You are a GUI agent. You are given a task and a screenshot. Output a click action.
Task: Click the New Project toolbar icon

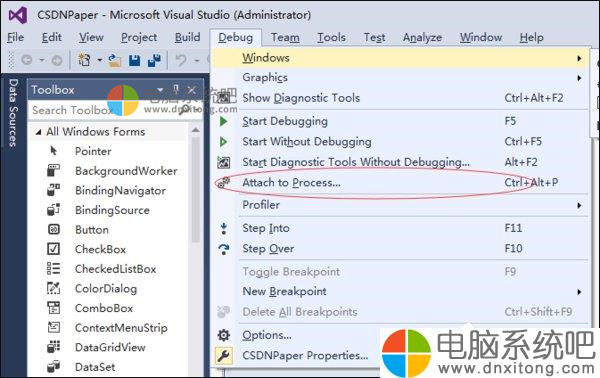pos(84,60)
